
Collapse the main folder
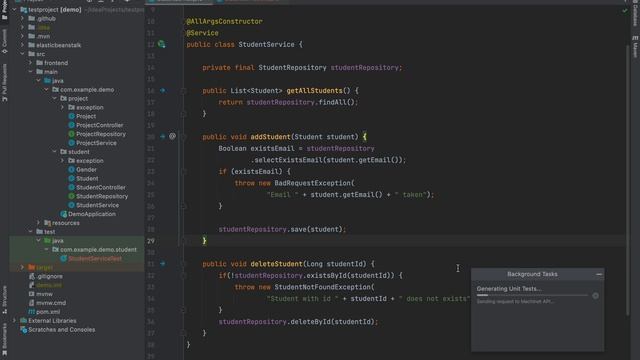tap(31, 72)
